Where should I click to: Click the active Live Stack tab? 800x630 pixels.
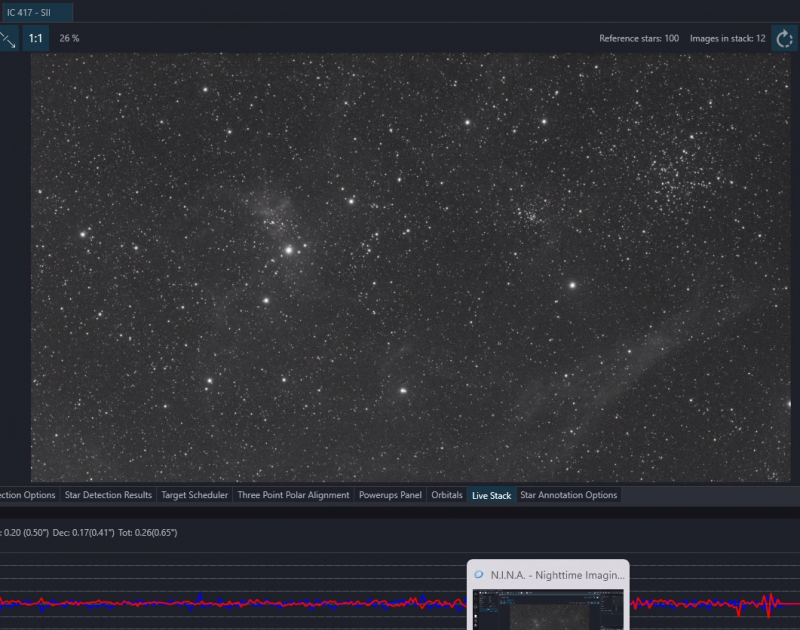[491, 495]
